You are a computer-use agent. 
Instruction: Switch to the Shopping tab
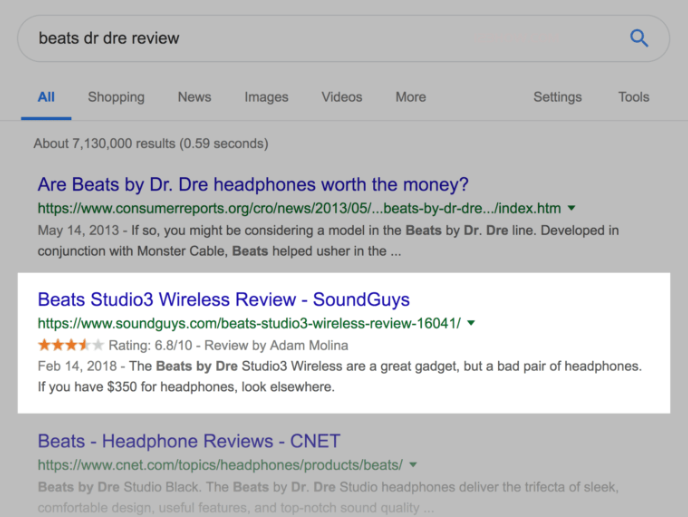pos(116,97)
